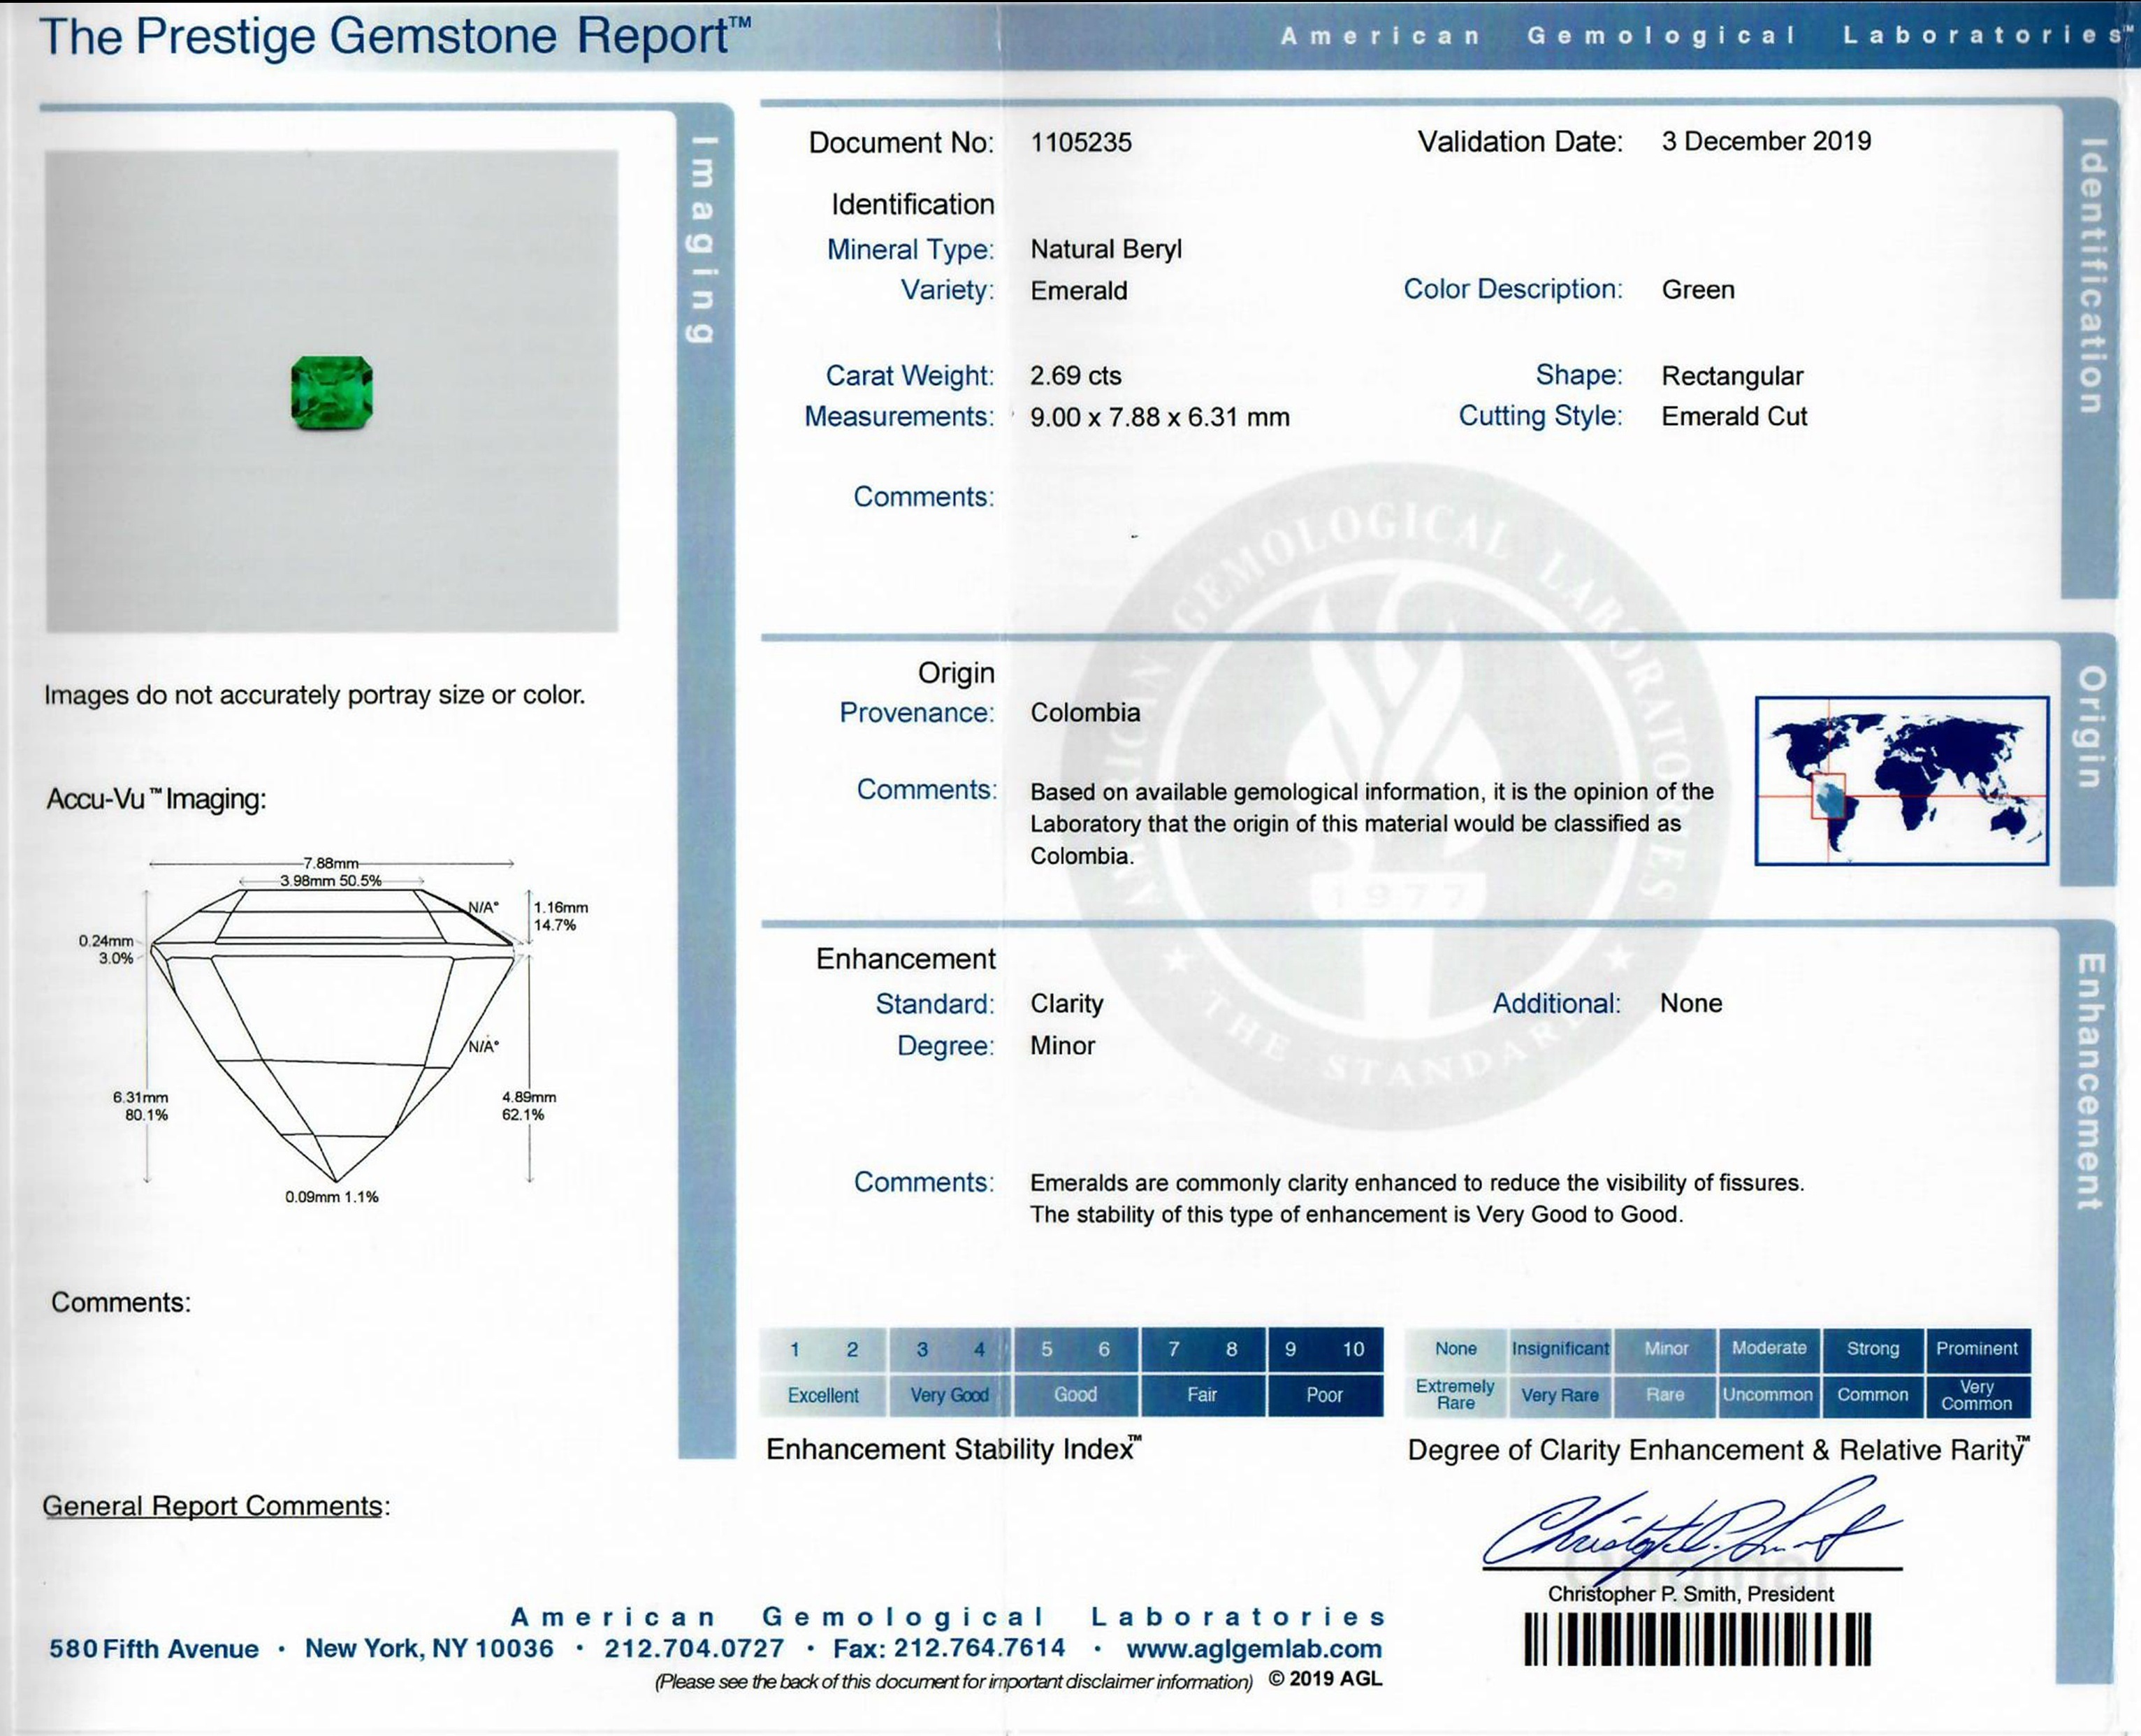This screenshot has width=2141, height=1736.
Task: Click the Natural Beryl mineral type value
Action: (1106, 249)
